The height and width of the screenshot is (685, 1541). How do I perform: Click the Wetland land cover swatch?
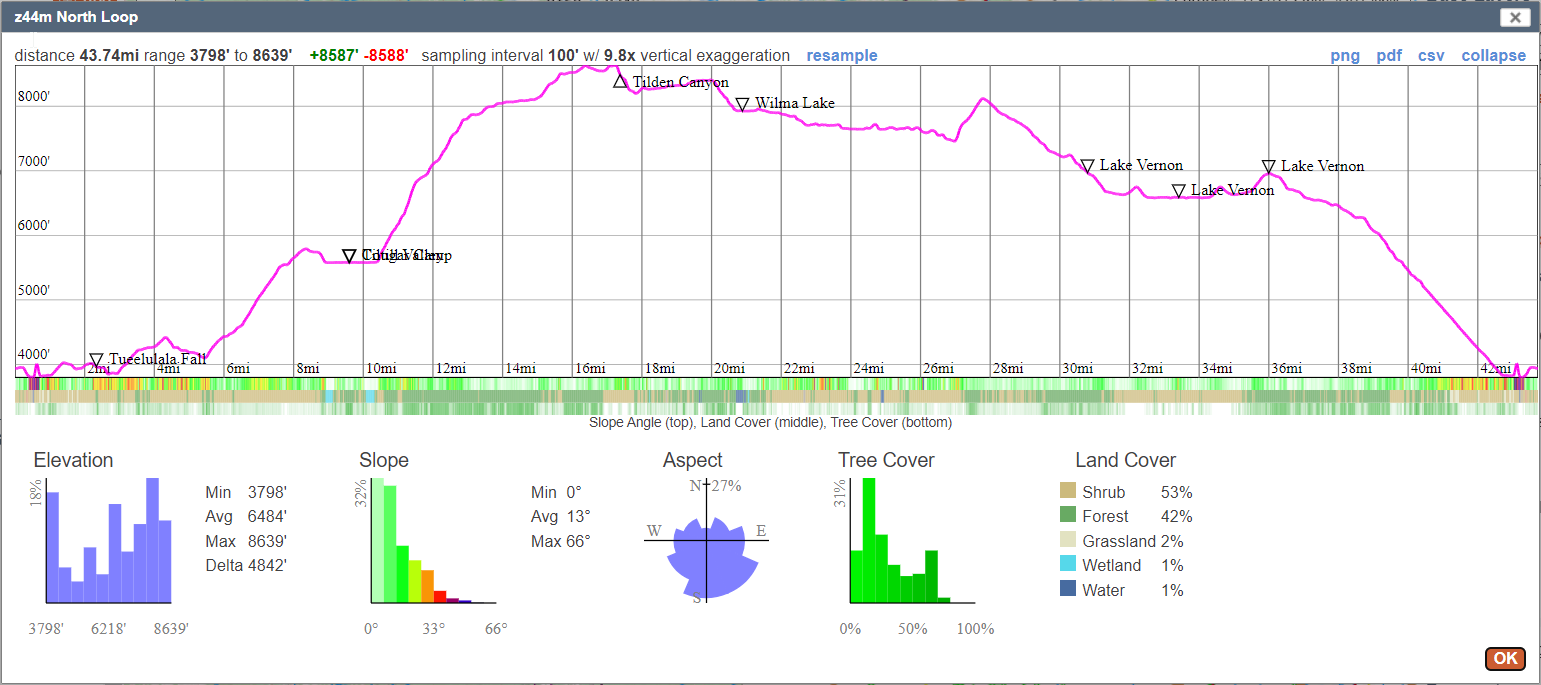tap(1068, 565)
